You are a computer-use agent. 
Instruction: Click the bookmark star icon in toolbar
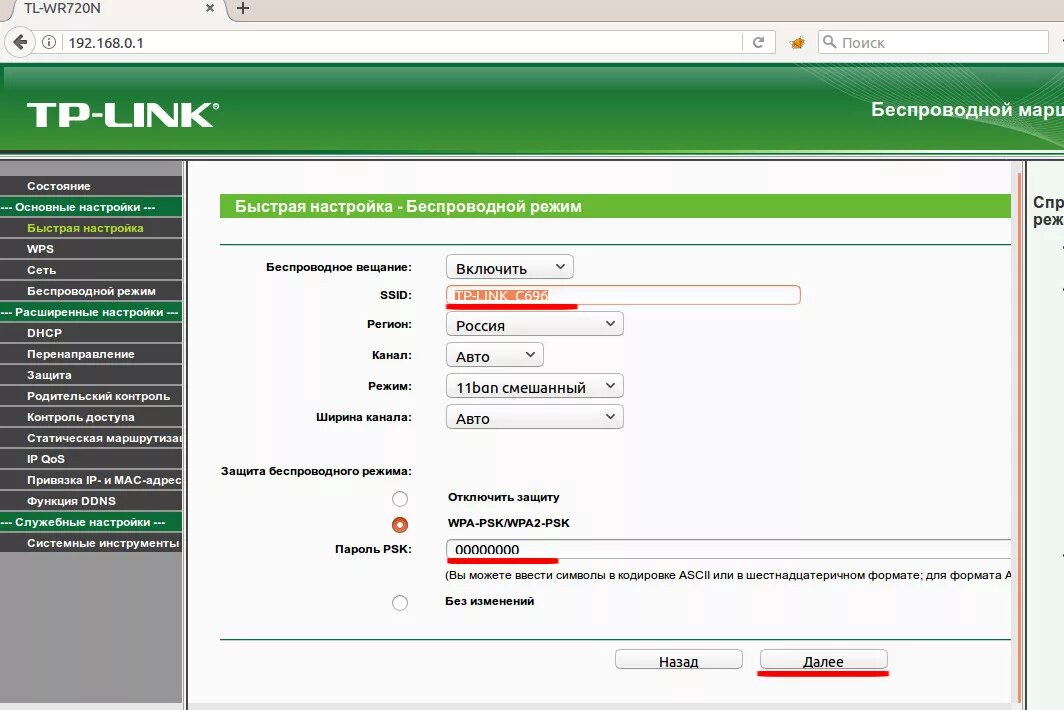coord(797,43)
